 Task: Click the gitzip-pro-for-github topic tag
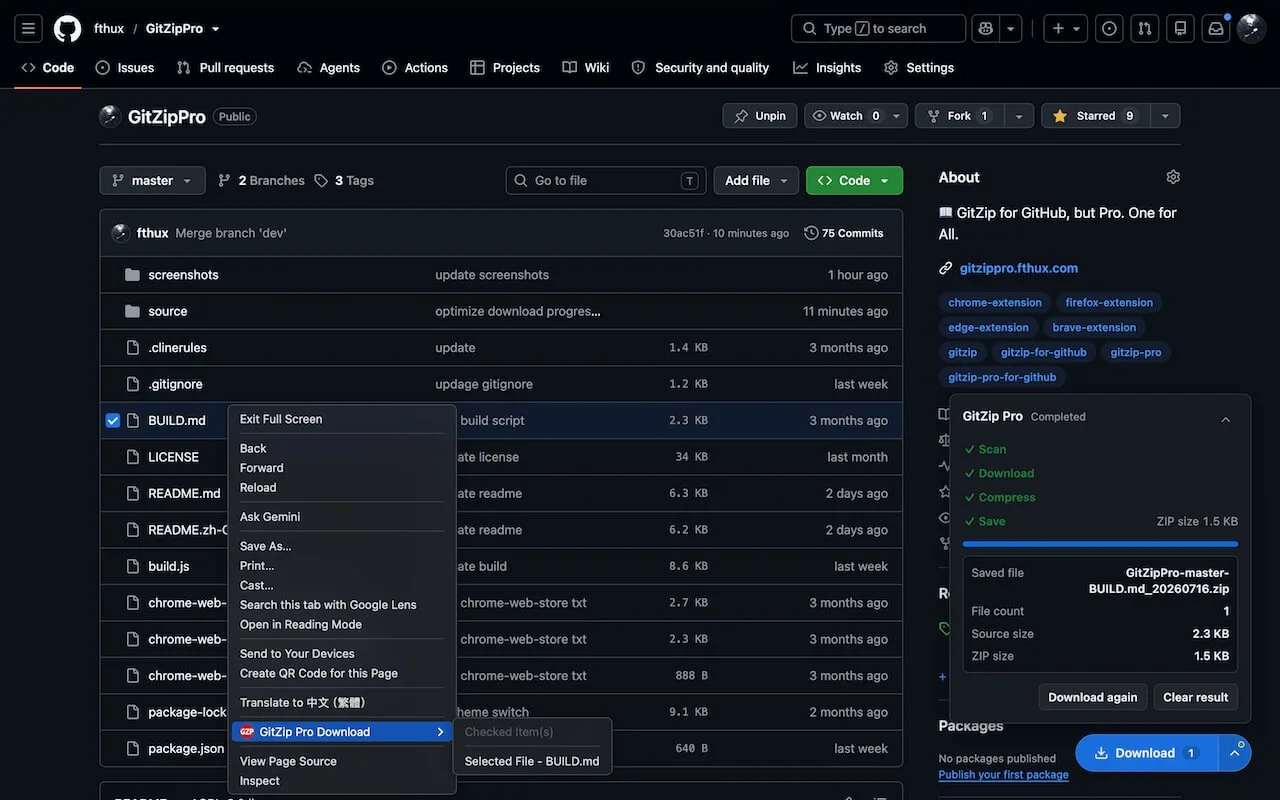click(x=1002, y=378)
